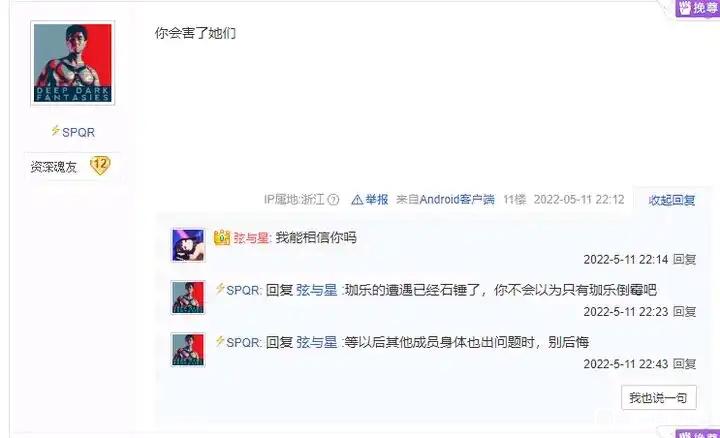
Task: Click the IP属地 question mark help icon
Action: point(334,200)
